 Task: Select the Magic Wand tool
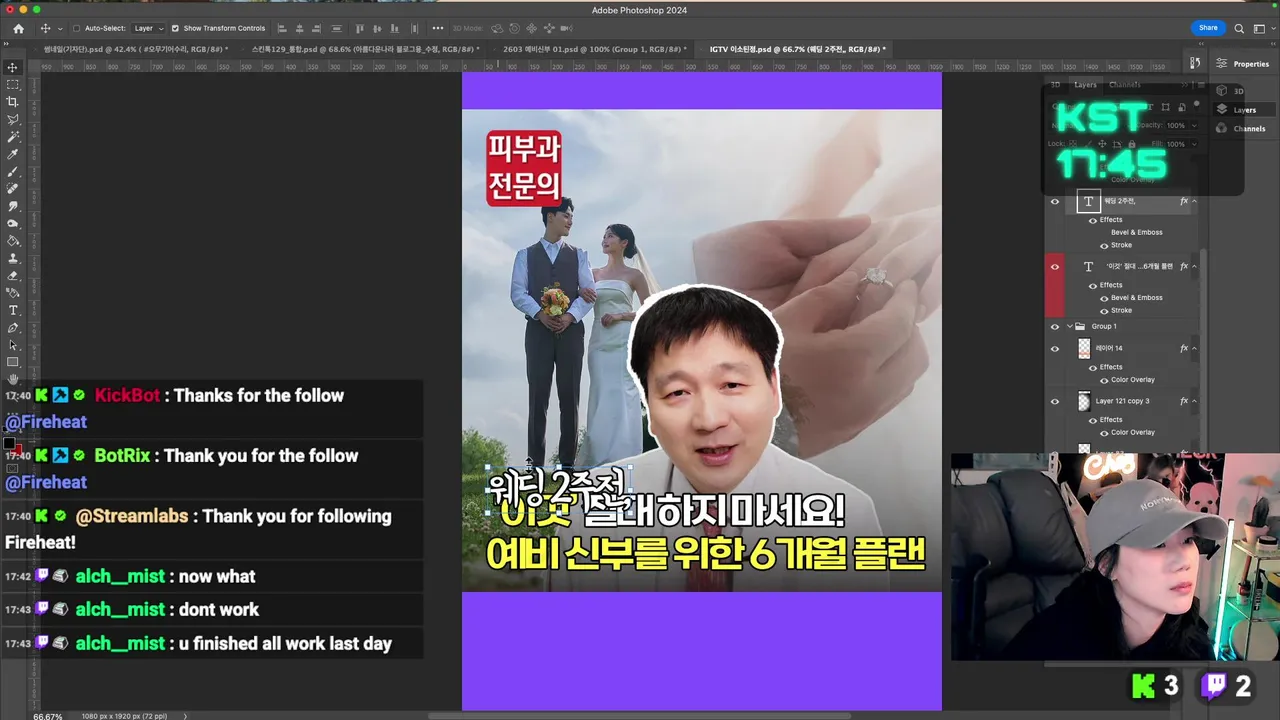(x=13, y=136)
